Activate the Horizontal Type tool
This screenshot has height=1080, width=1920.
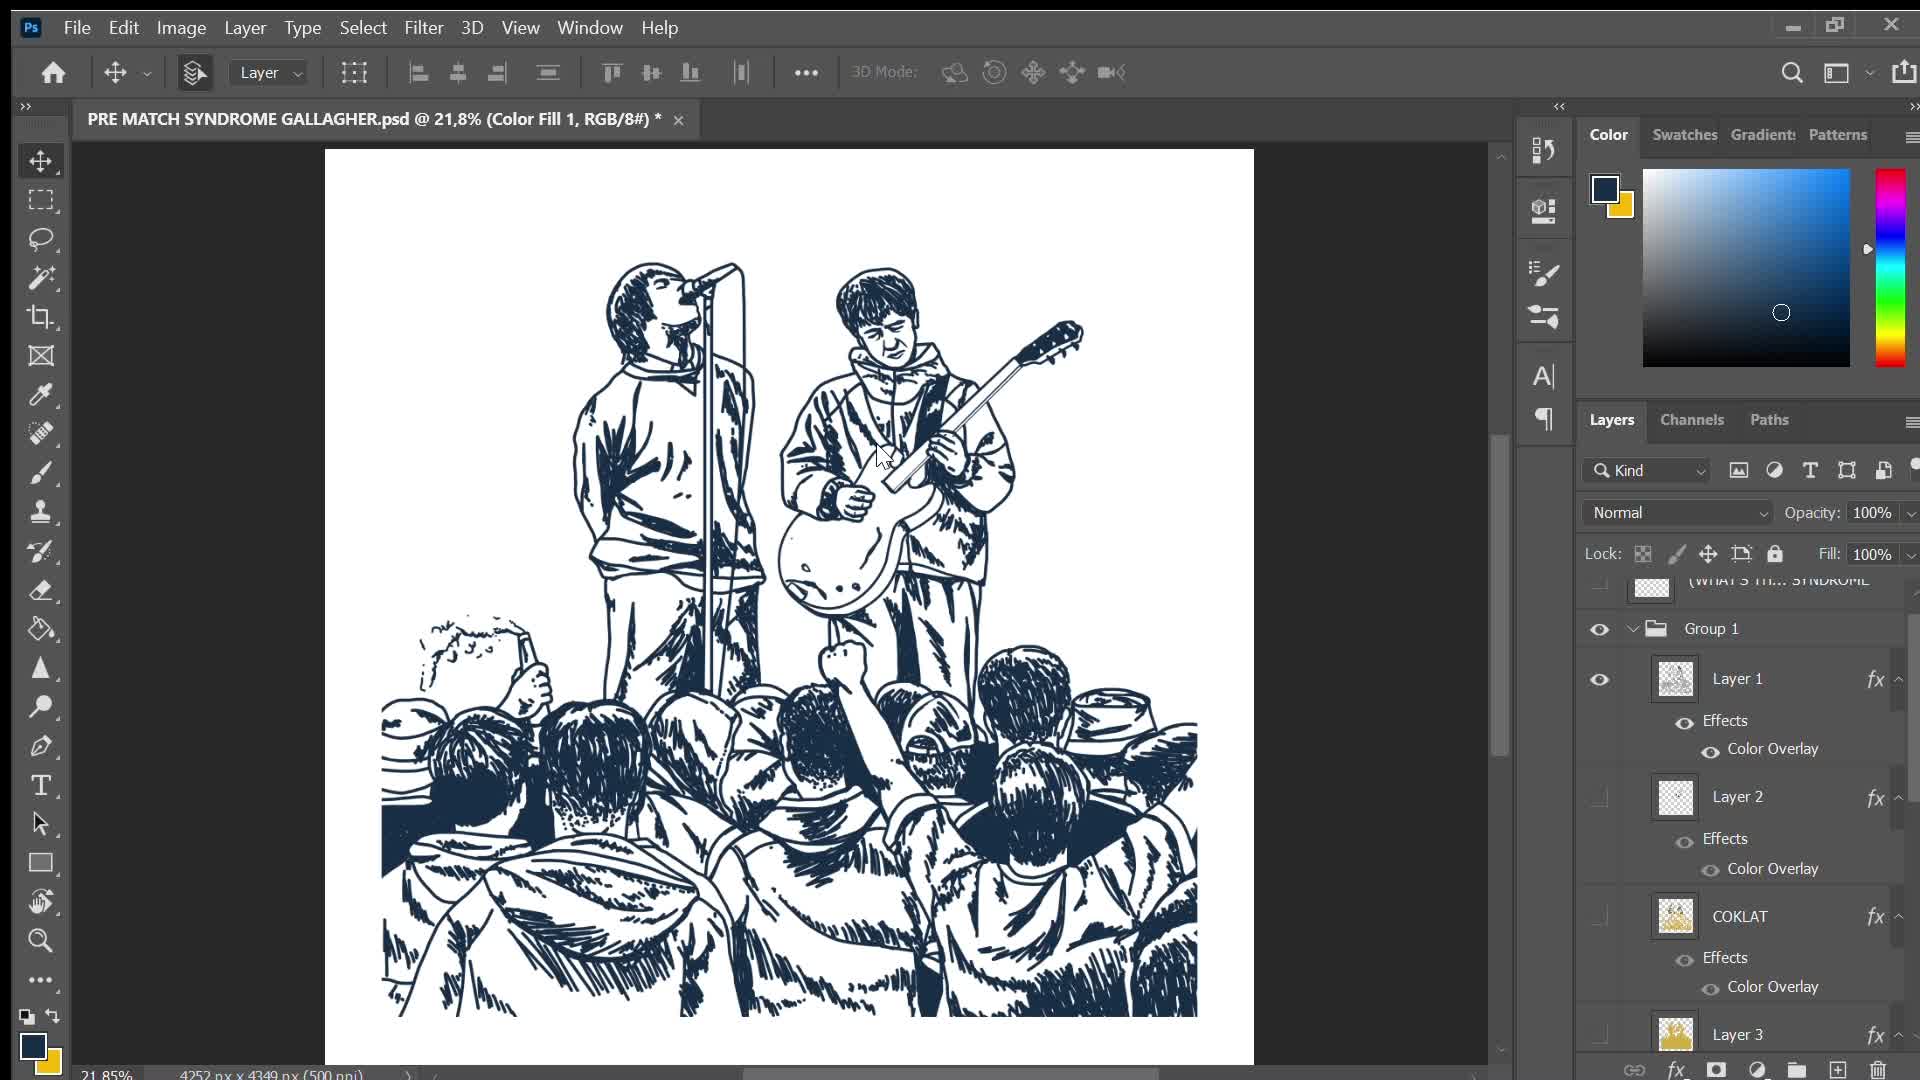pos(41,785)
